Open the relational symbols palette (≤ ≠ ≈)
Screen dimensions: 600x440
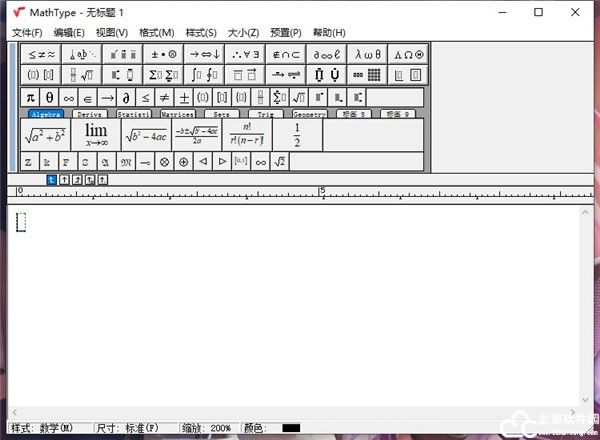[40, 54]
